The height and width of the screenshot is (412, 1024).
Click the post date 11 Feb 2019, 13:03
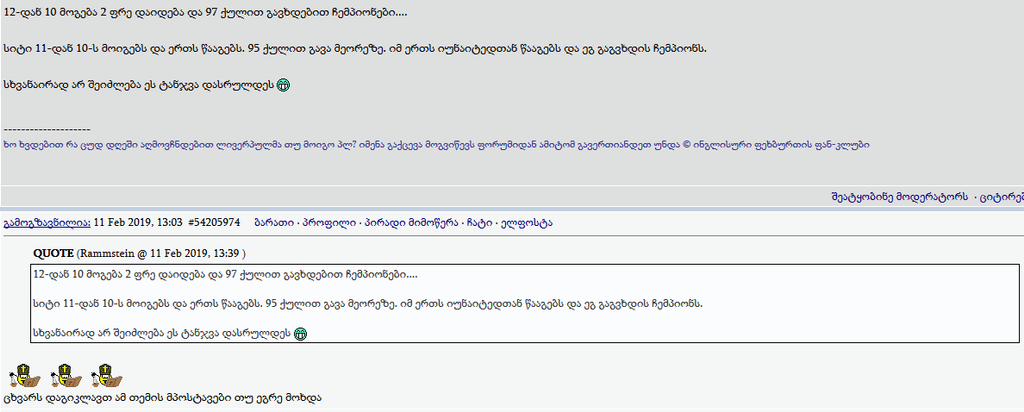pos(138,223)
